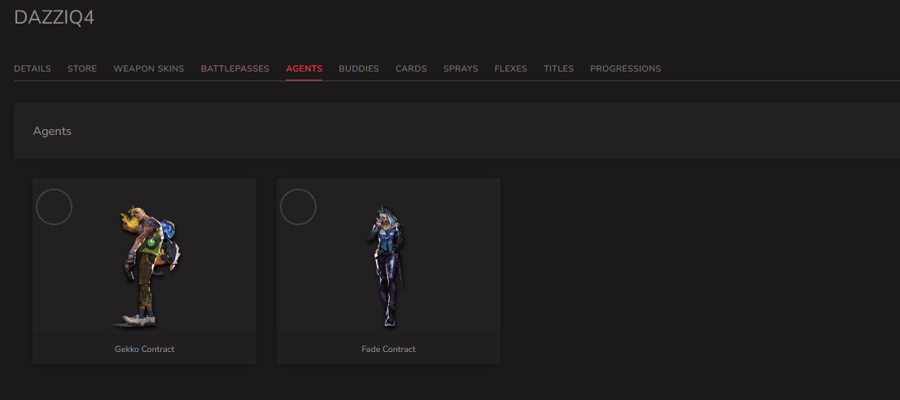Switch to the Store tab
This screenshot has height=400, width=900.
click(x=82, y=69)
